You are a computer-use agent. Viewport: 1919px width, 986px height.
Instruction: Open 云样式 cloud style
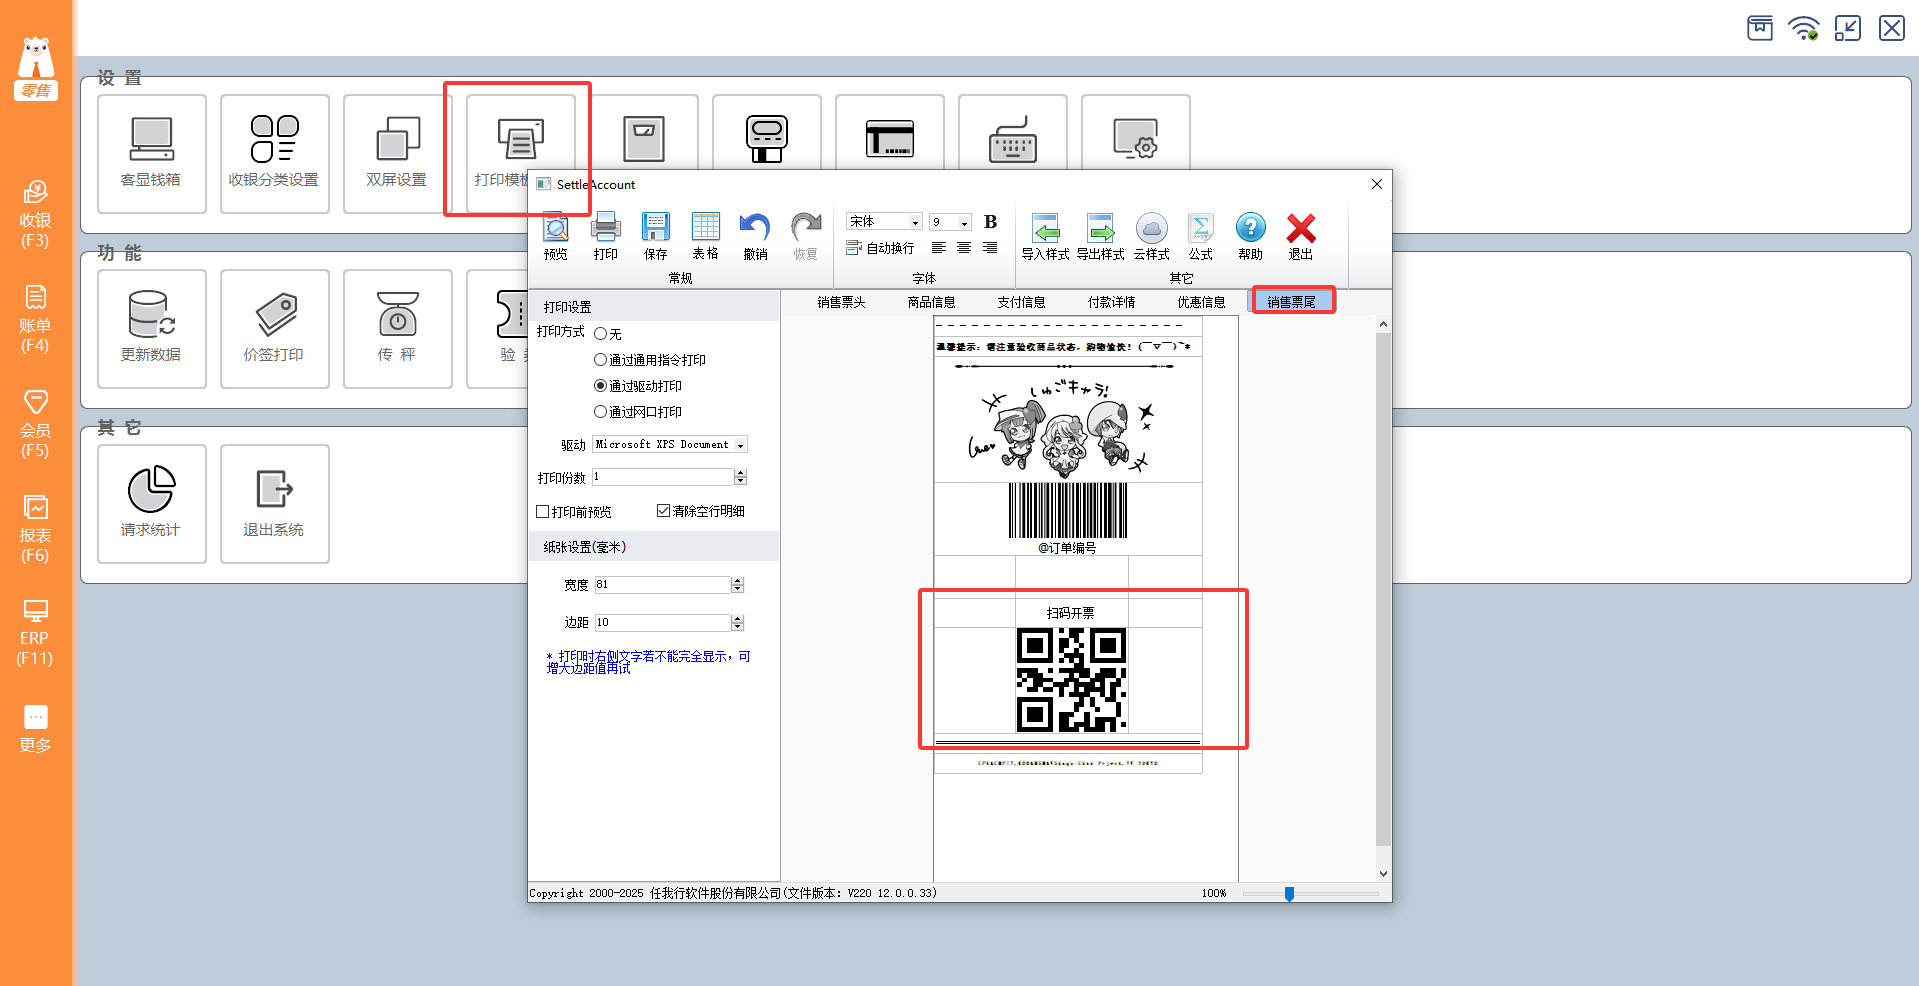(1152, 236)
